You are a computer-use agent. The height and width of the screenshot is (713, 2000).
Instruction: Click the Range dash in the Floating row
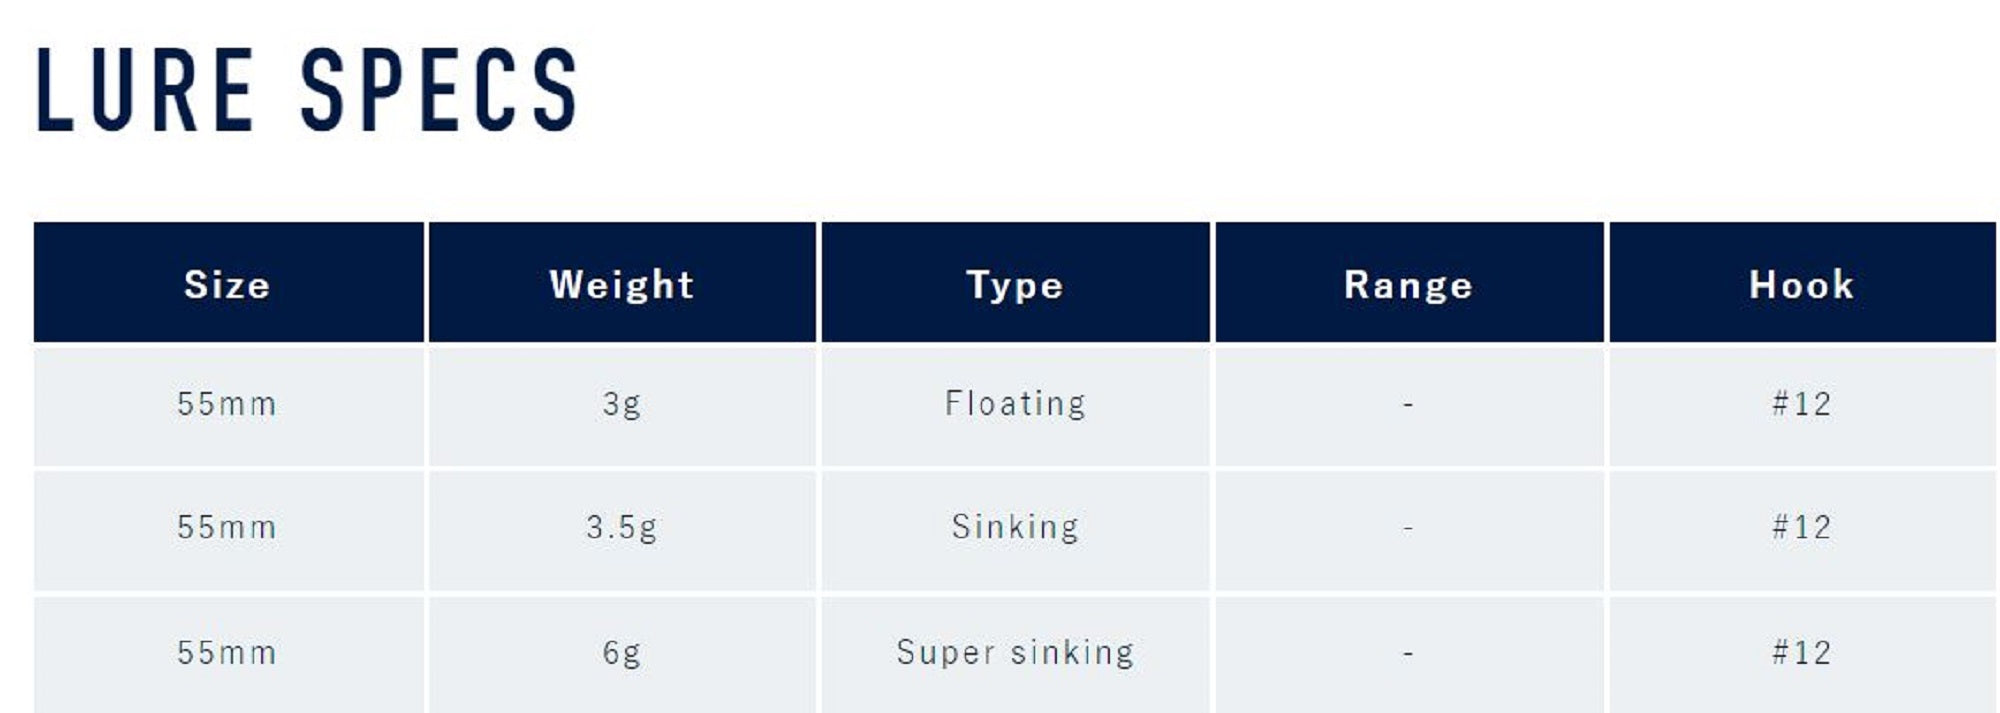[x=1408, y=405]
